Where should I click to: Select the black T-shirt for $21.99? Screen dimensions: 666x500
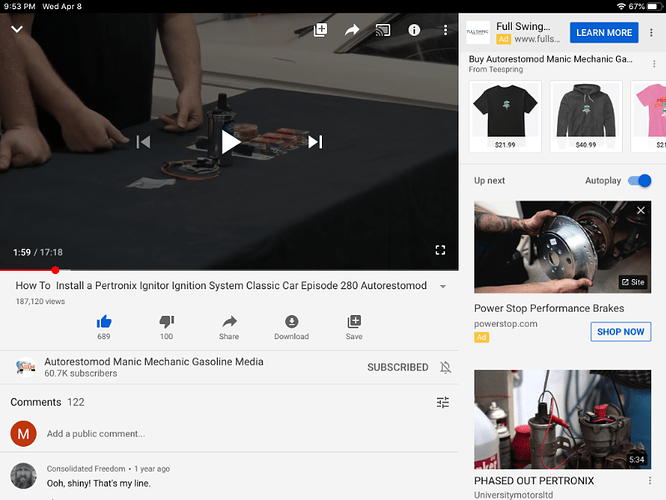coord(505,116)
